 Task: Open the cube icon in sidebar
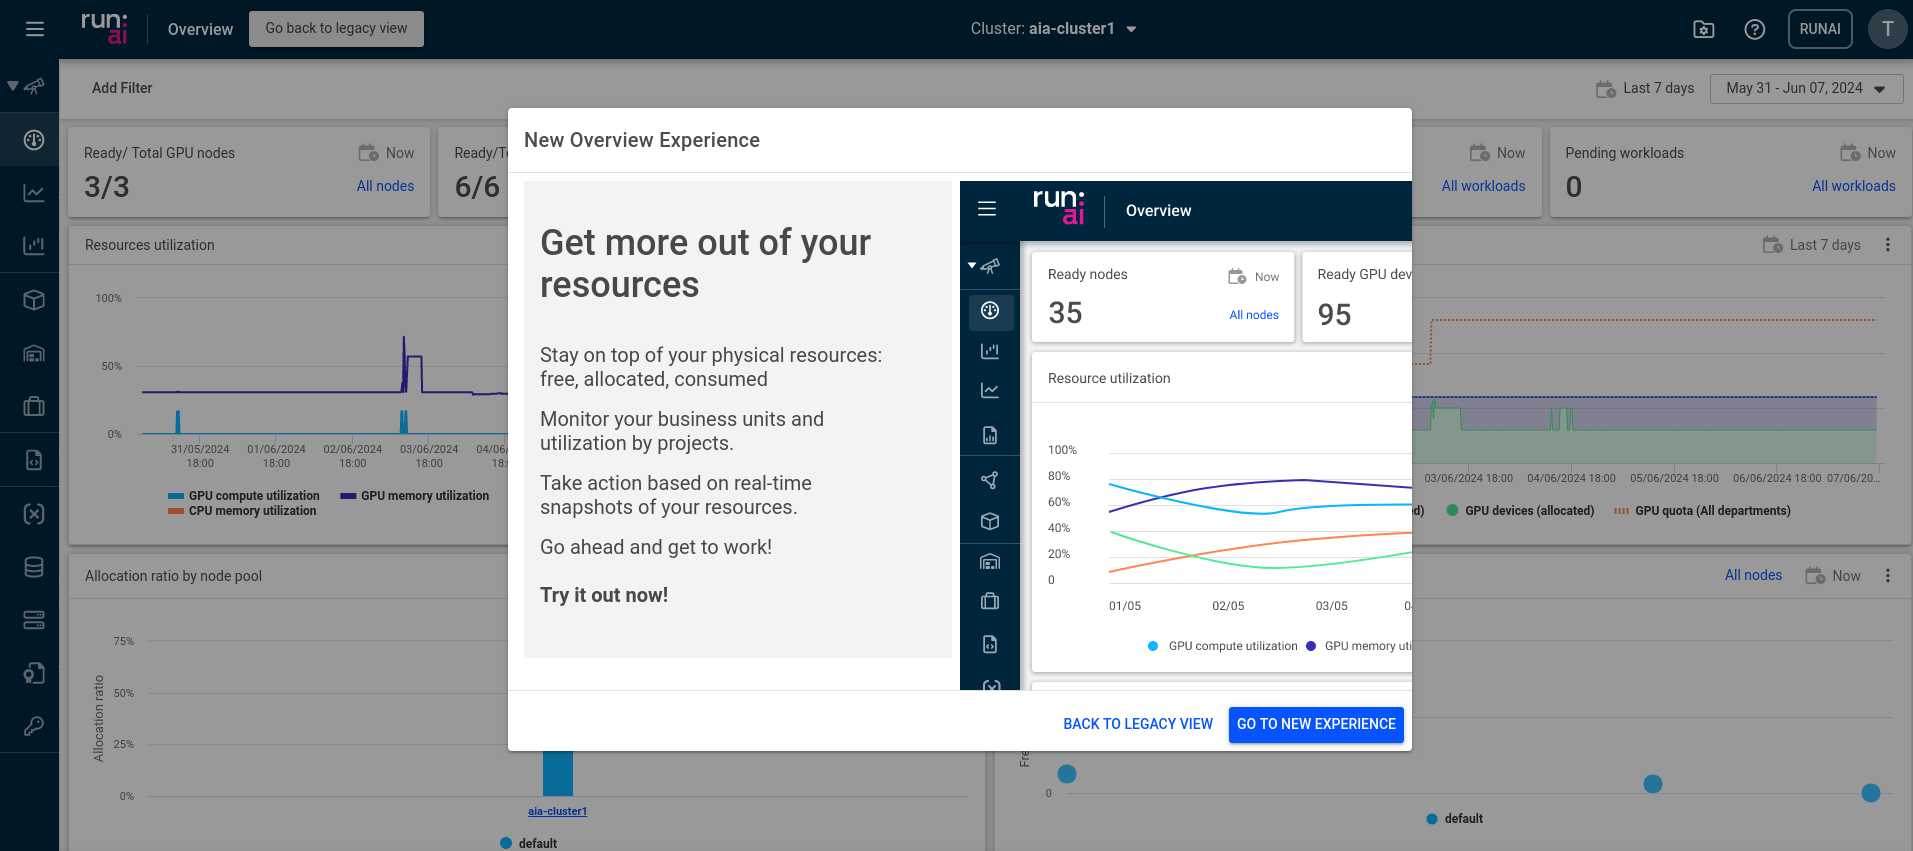tap(34, 300)
